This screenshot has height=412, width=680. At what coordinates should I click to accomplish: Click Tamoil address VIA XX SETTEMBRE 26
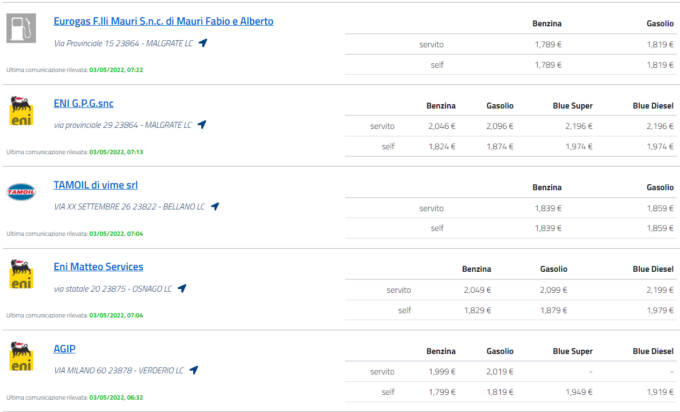128,207
